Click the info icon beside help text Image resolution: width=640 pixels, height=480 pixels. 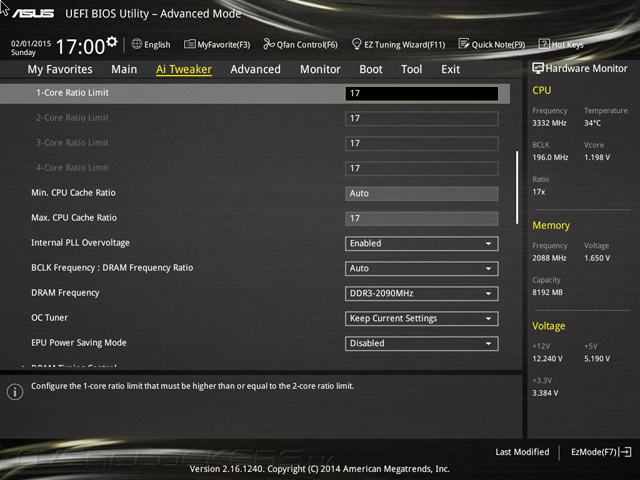(x=15, y=392)
